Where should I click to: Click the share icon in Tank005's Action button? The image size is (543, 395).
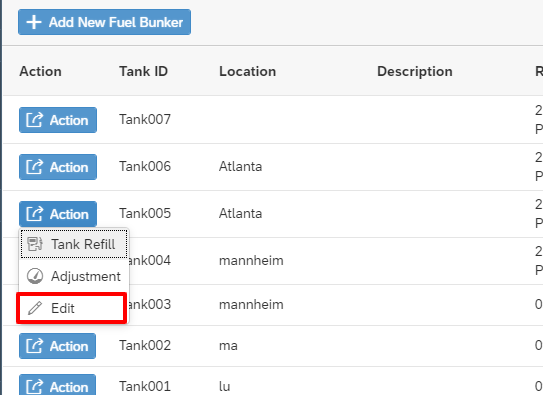[x=35, y=214]
